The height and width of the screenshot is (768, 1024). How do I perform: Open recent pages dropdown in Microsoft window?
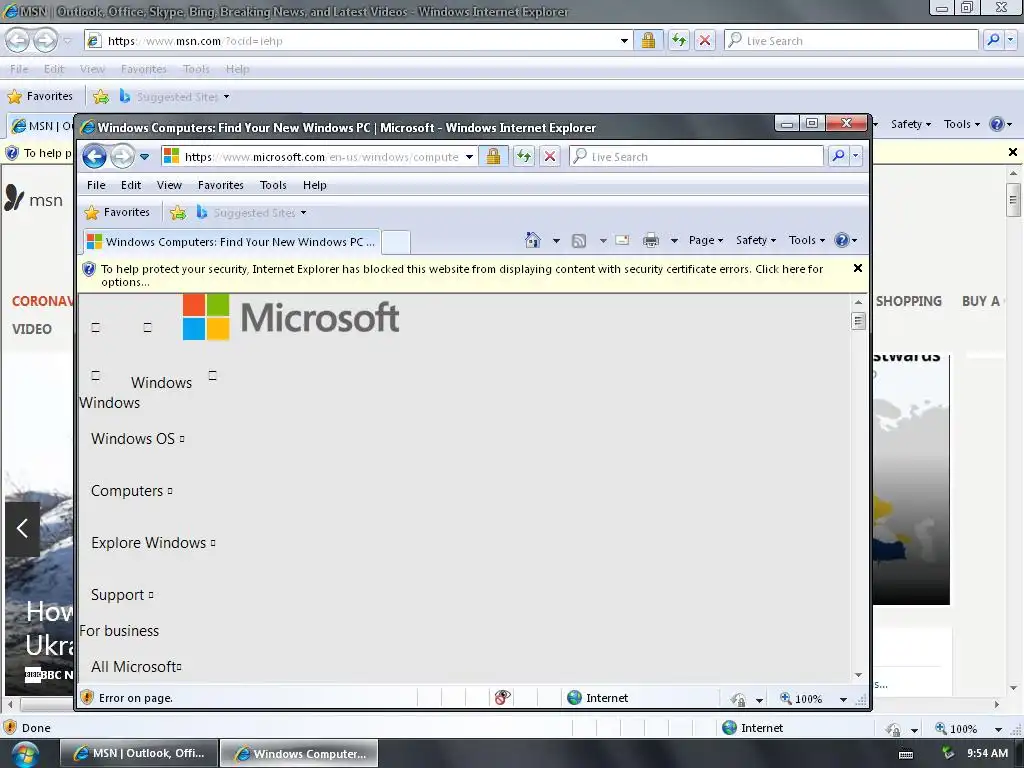click(x=144, y=157)
